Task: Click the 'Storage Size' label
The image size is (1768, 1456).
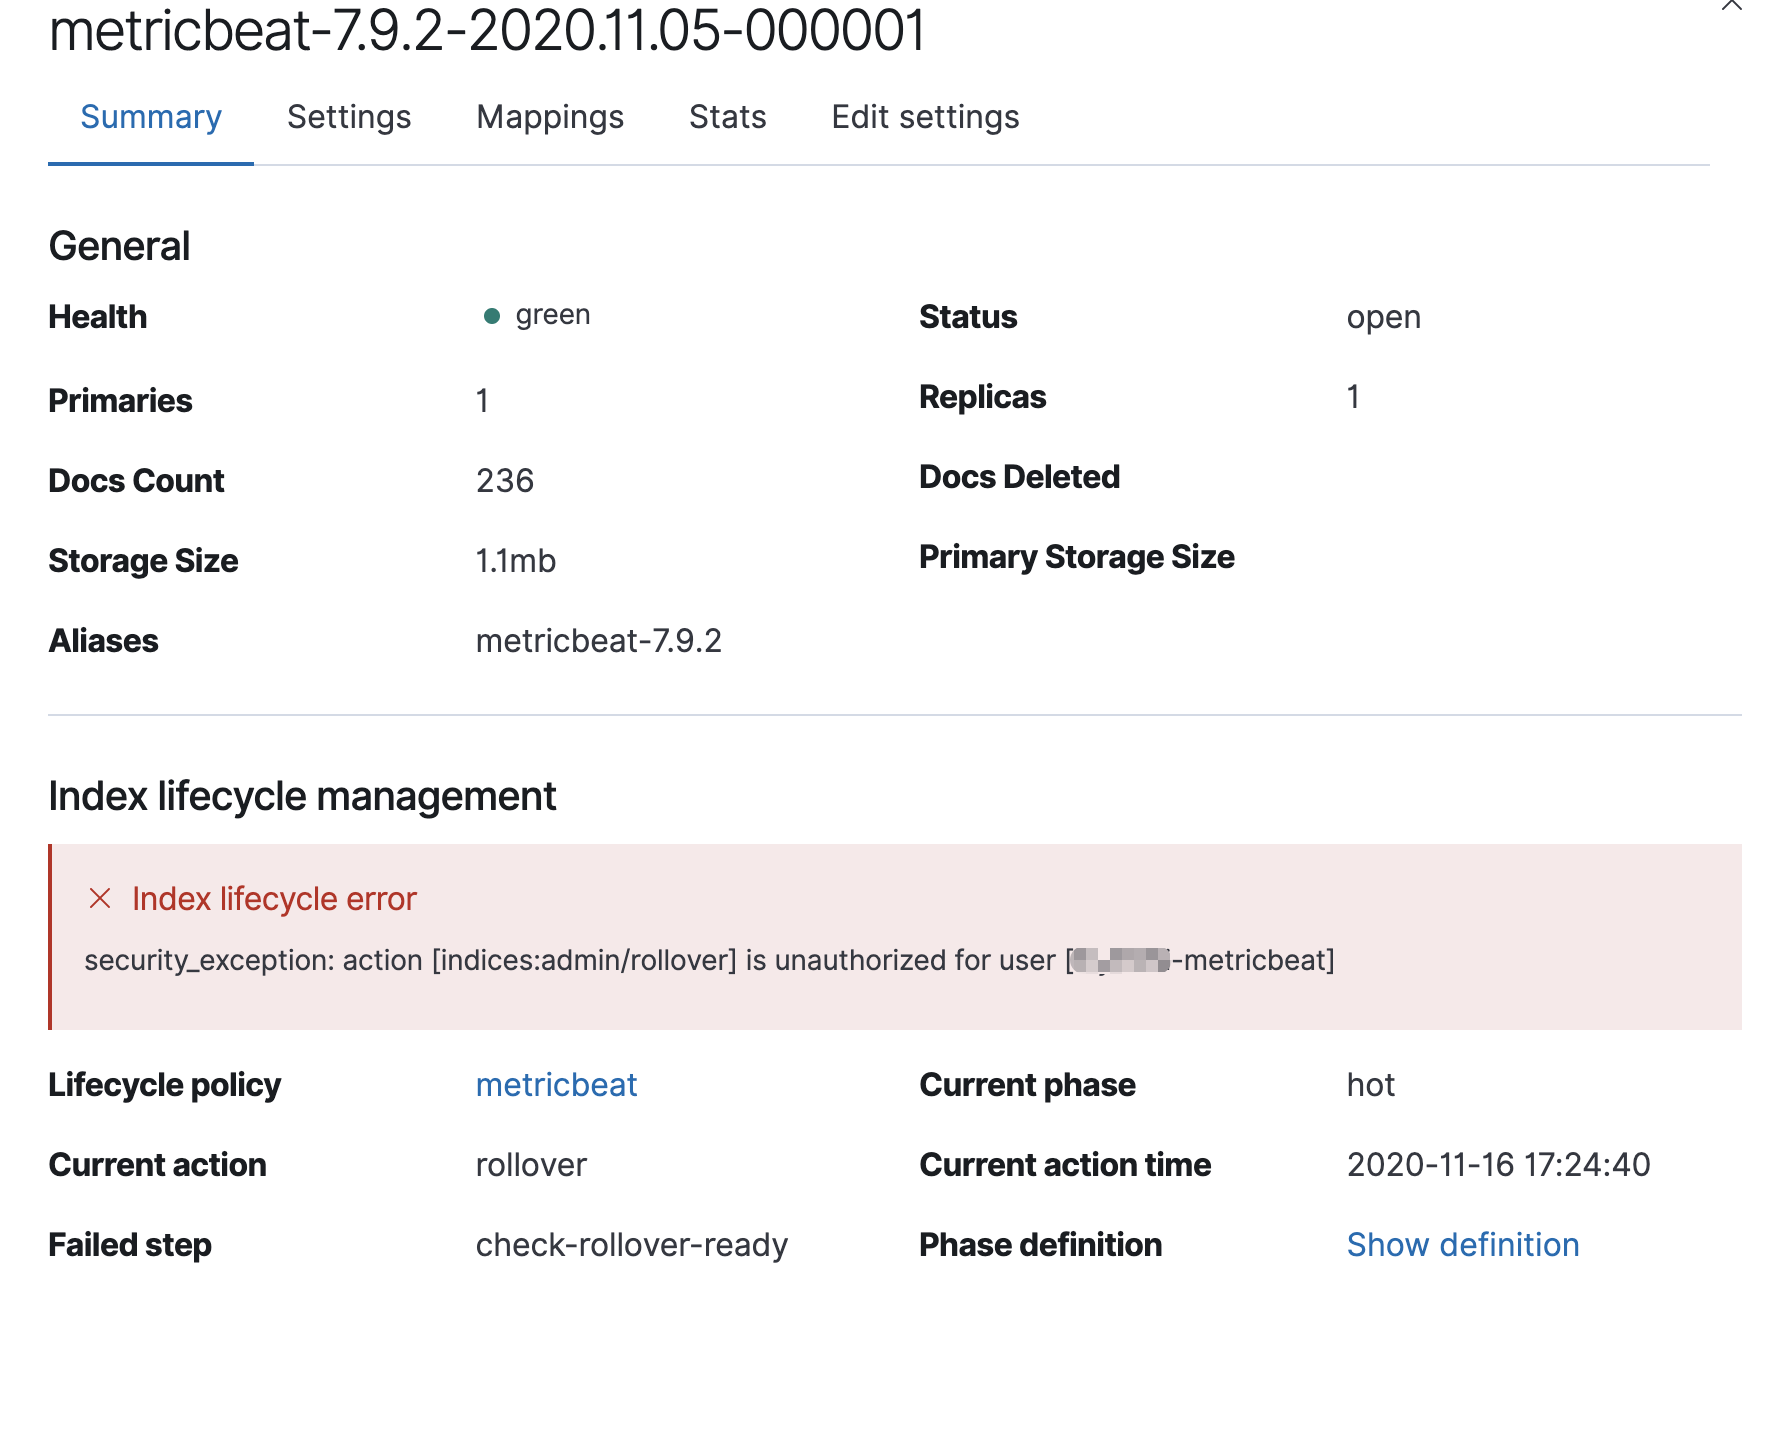Action: (143, 561)
